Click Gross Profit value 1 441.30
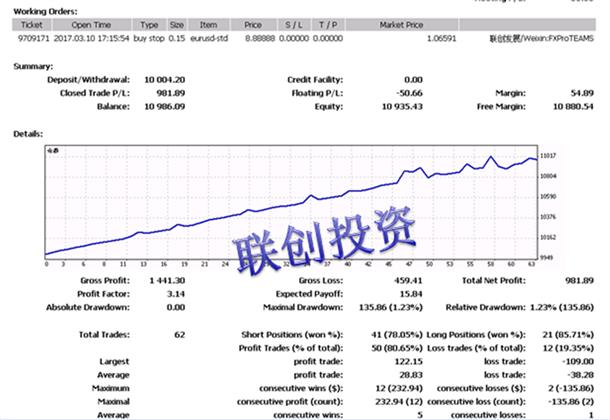Viewport: 610px width, 420px height. pos(167,281)
